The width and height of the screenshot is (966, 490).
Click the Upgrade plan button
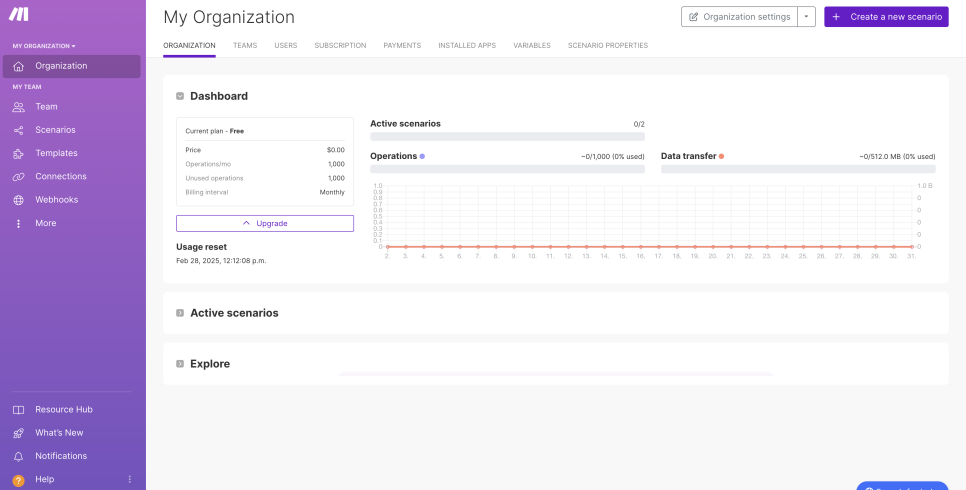tap(265, 223)
